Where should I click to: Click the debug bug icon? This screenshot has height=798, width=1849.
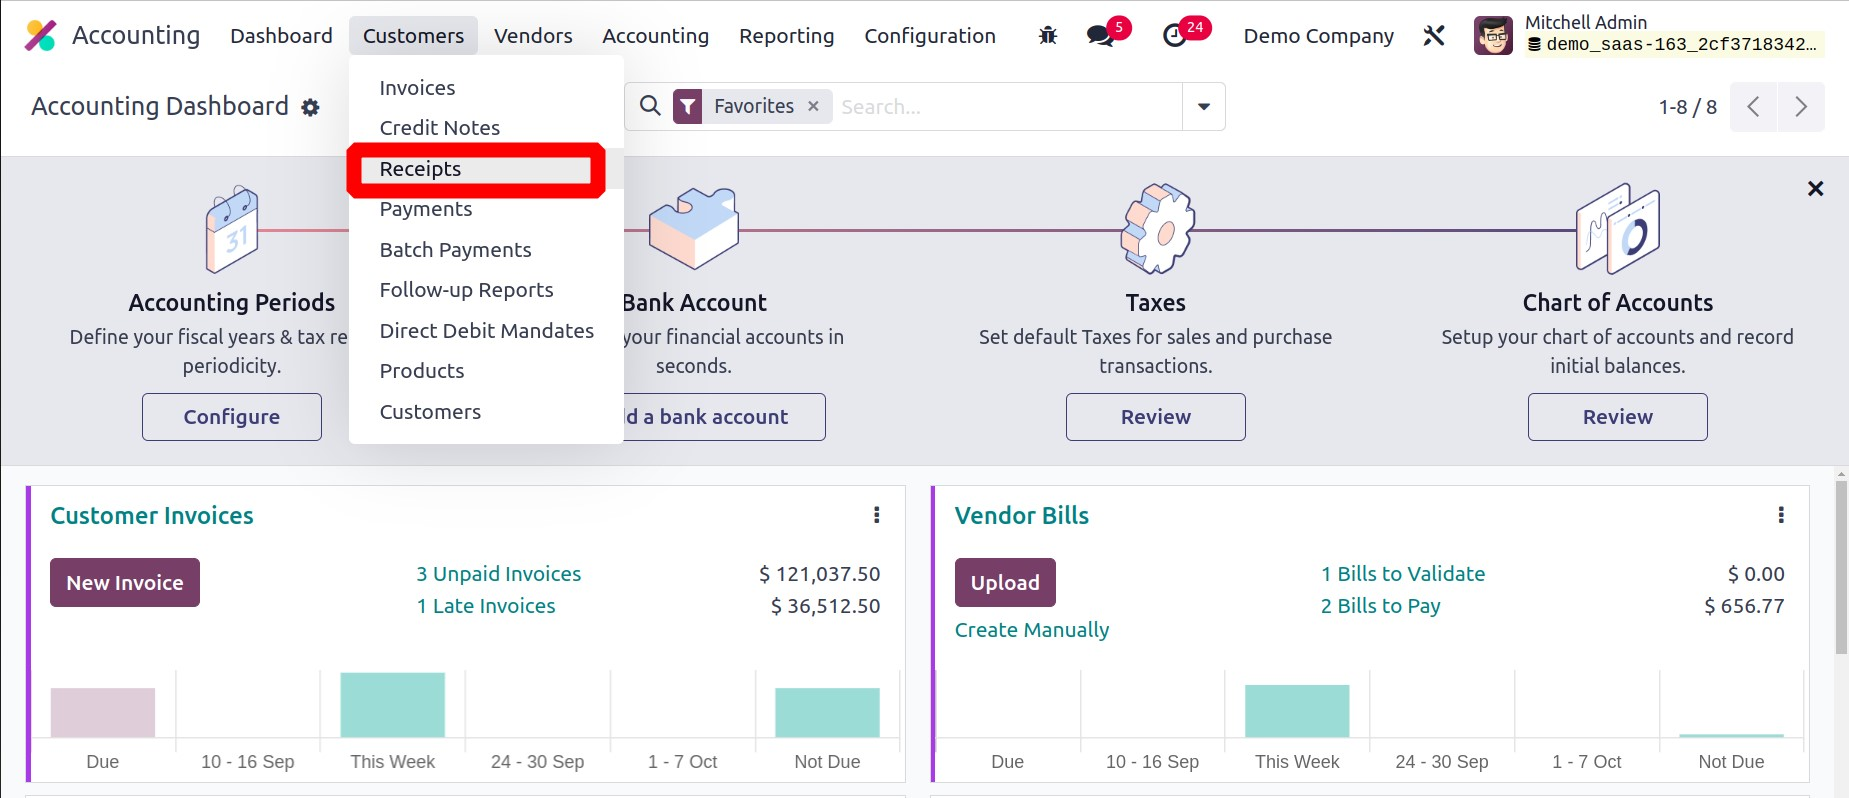[1047, 36]
